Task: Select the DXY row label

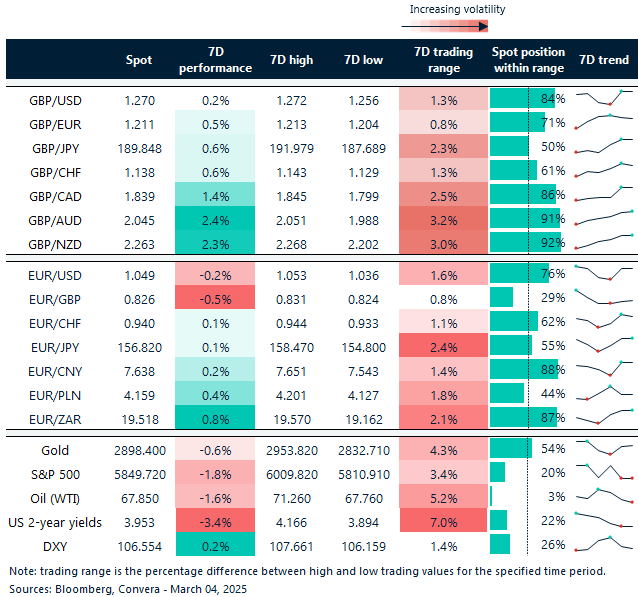Action: point(55,547)
